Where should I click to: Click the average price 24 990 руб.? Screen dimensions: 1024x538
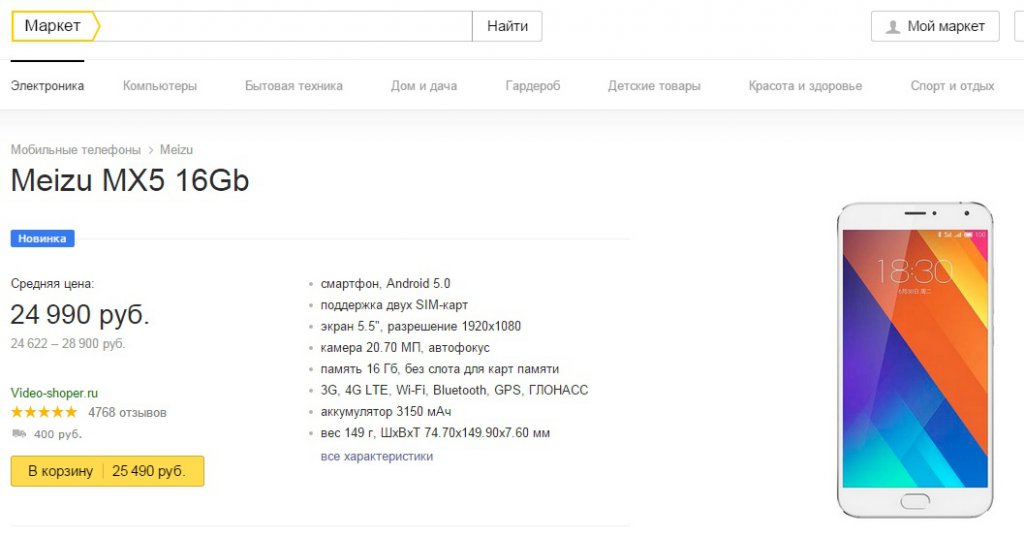(80, 315)
